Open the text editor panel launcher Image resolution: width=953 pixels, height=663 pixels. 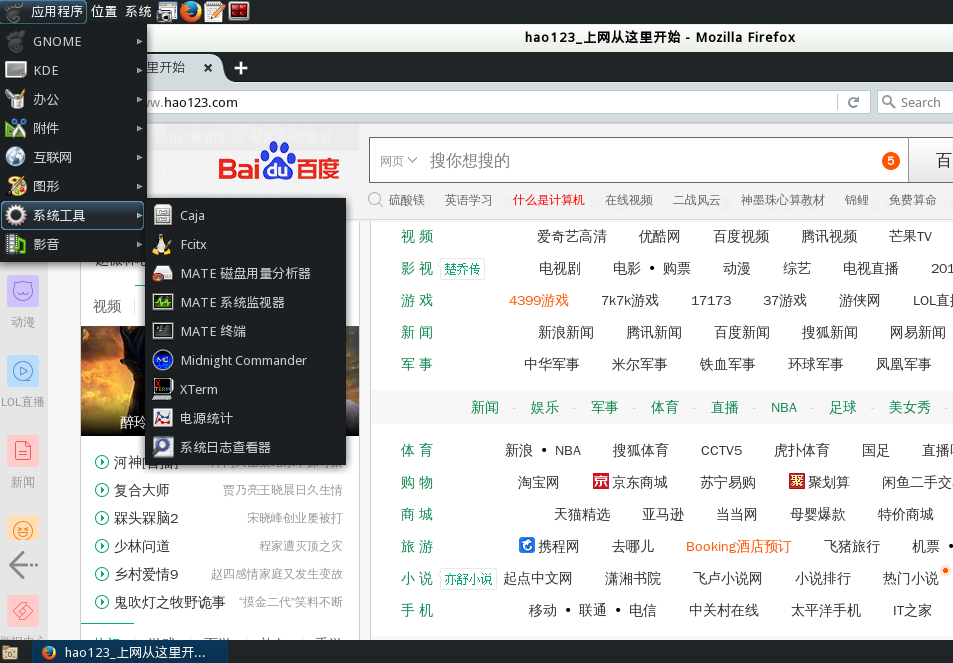(x=215, y=11)
